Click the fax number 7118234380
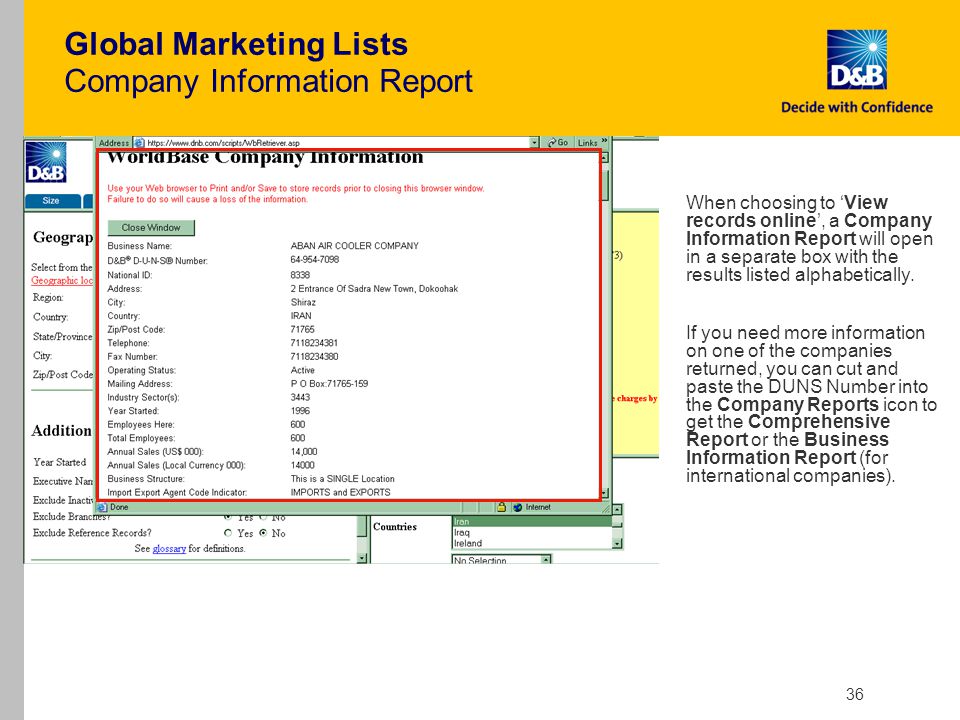Viewport: 960px width, 720px height. tap(314, 356)
